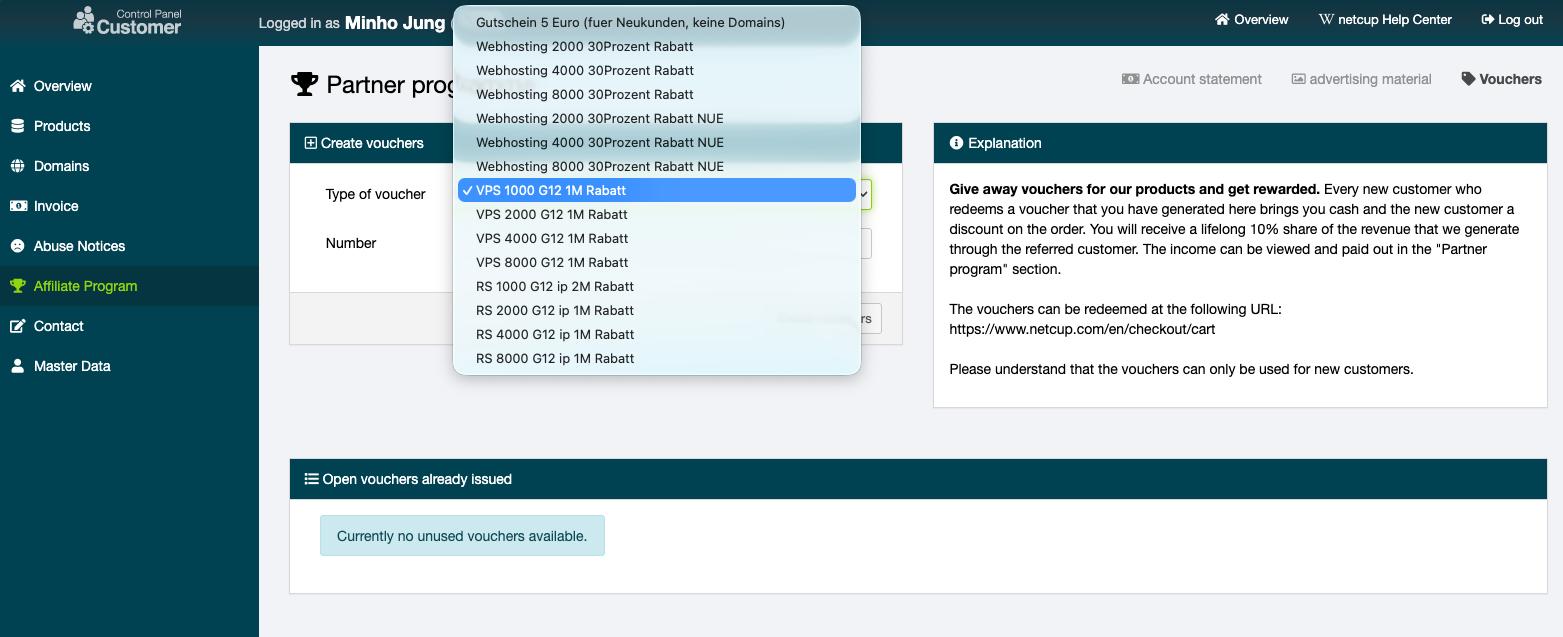Viewport: 1563px width, 637px height.
Task: Switch to the Account statement tab
Action: (x=1192, y=79)
